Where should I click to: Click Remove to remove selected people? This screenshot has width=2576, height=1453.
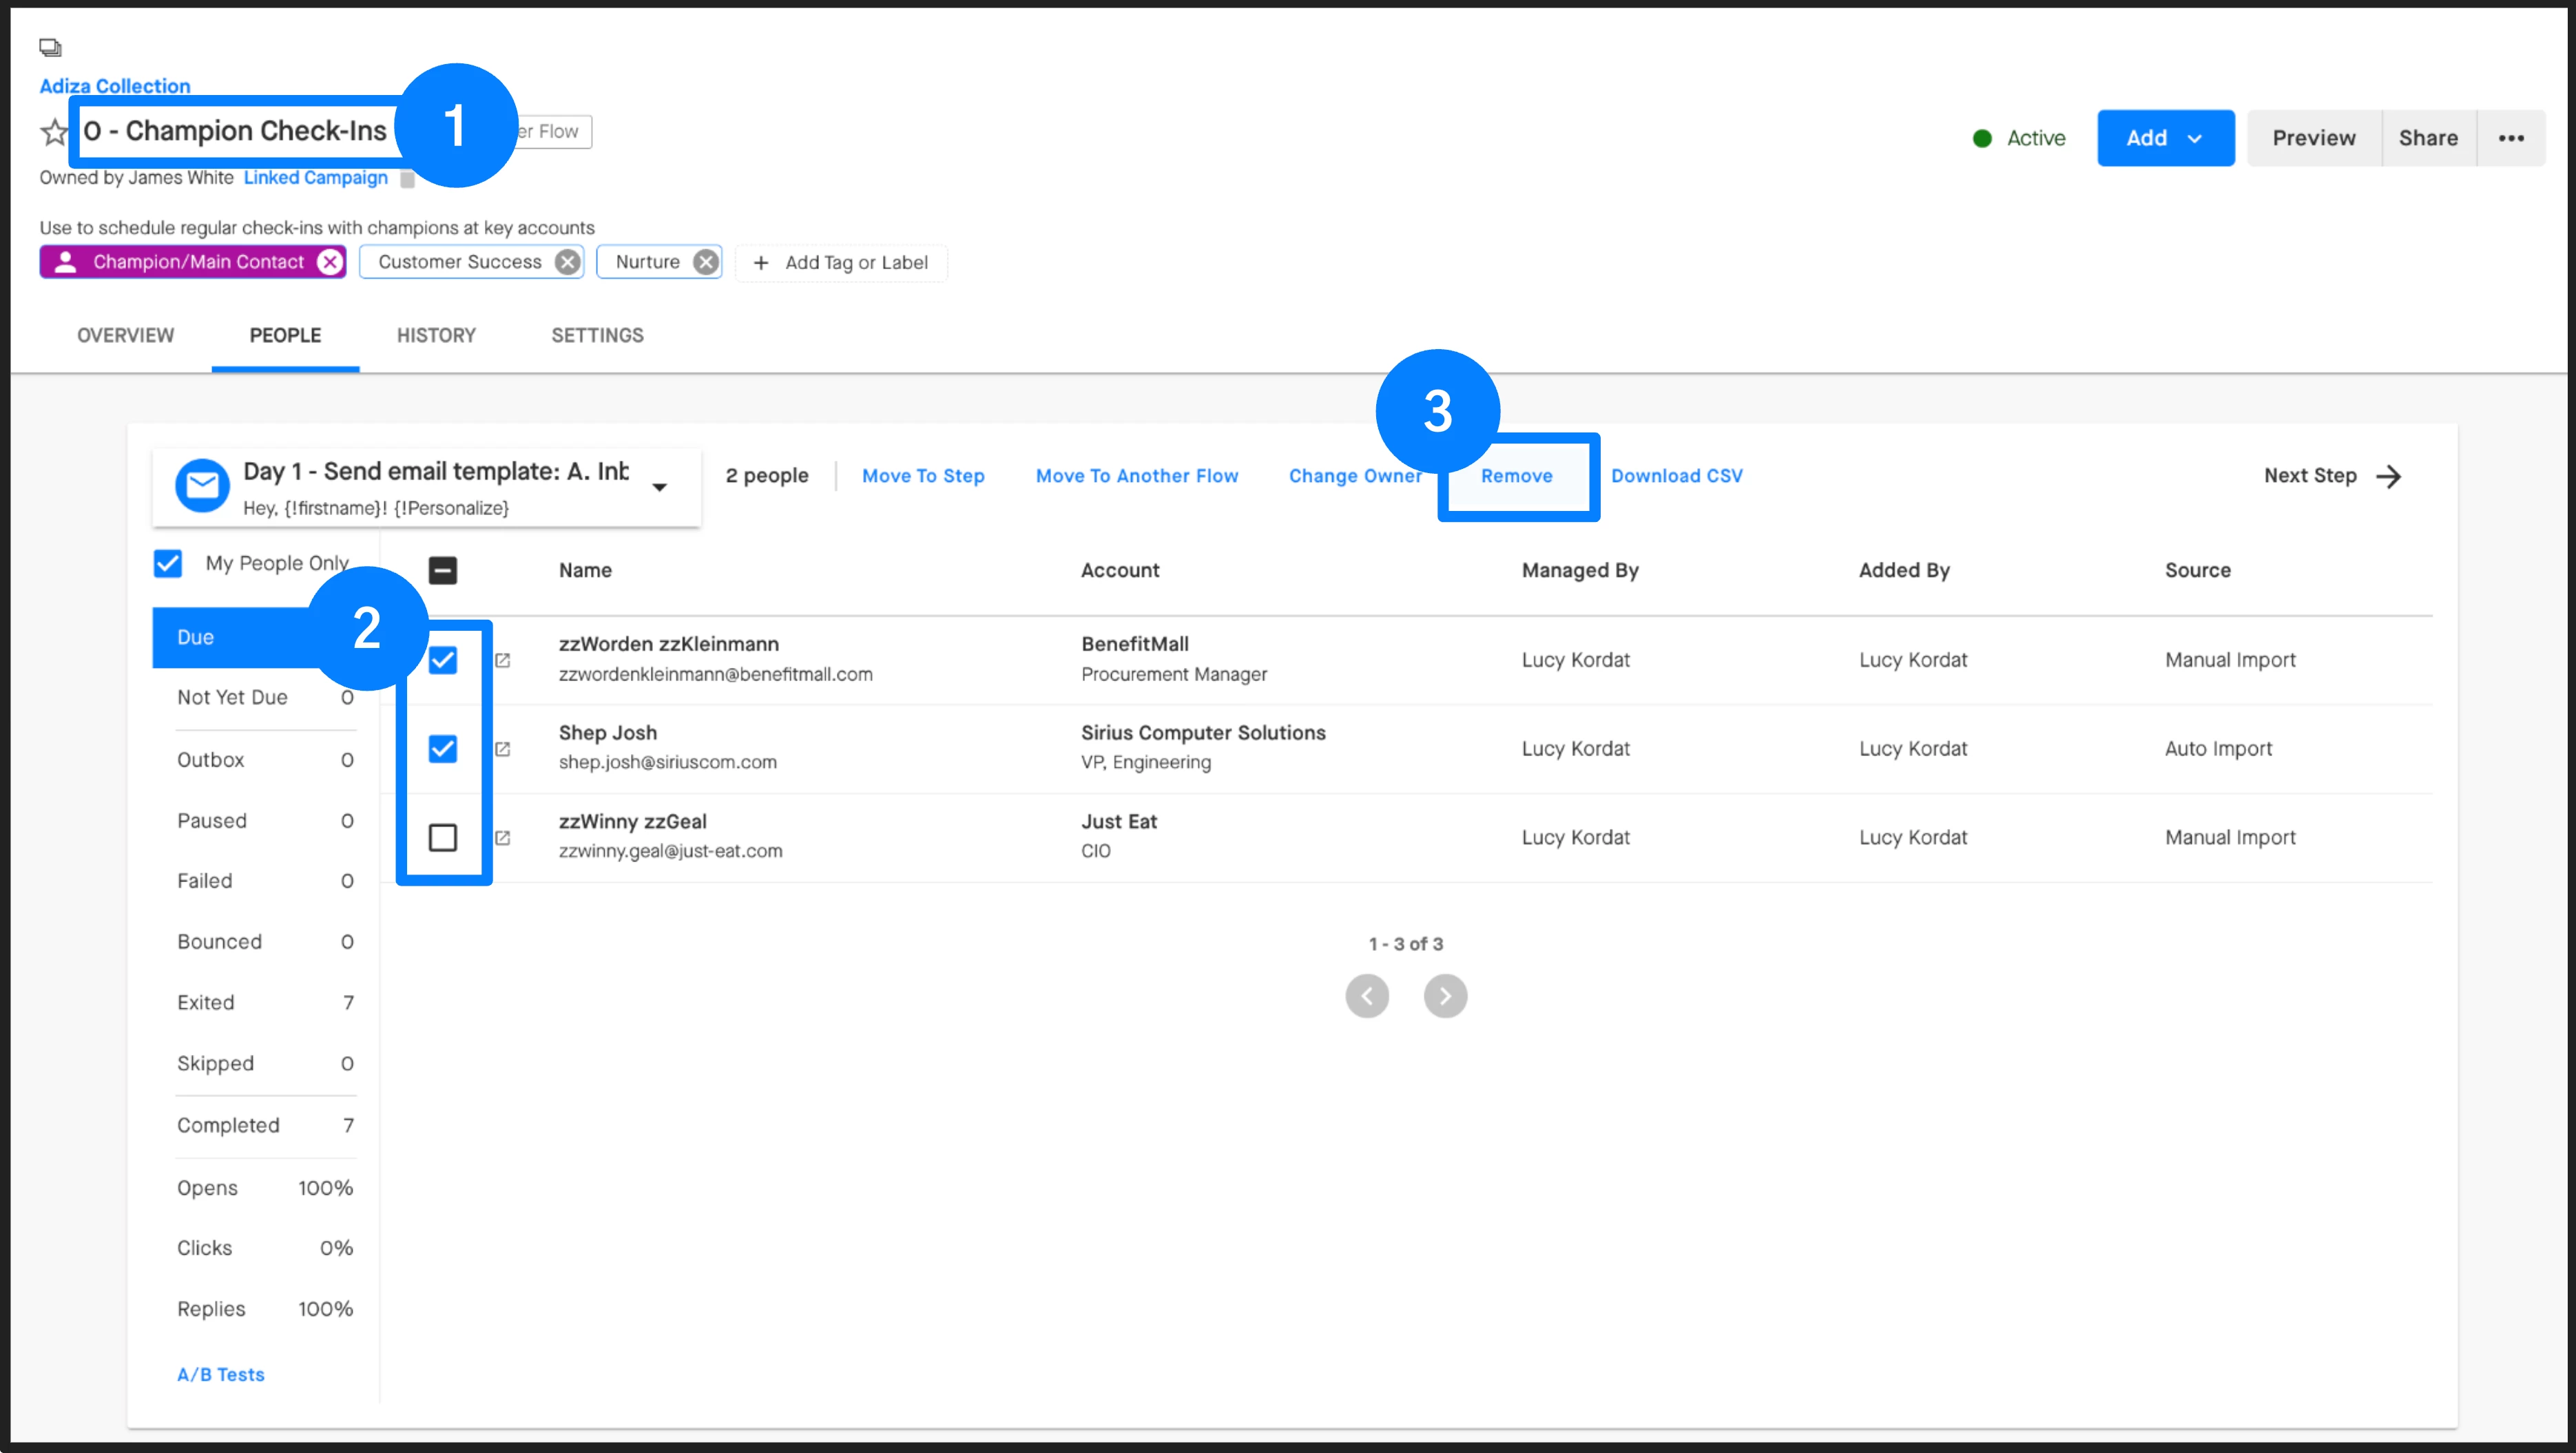tap(1516, 476)
